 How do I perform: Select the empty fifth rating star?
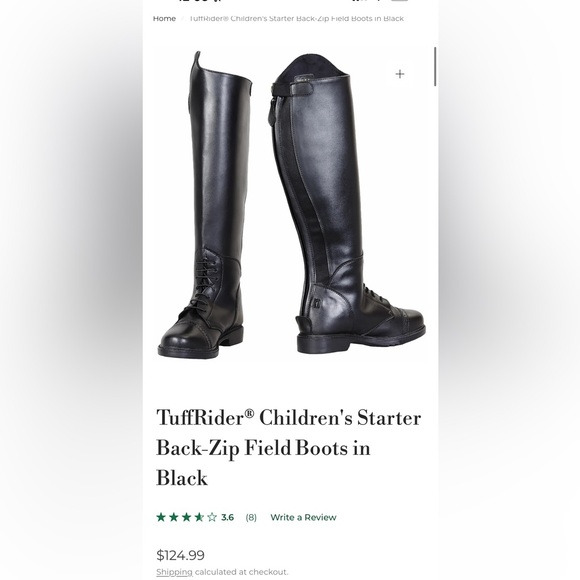click(x=212, y=517)
